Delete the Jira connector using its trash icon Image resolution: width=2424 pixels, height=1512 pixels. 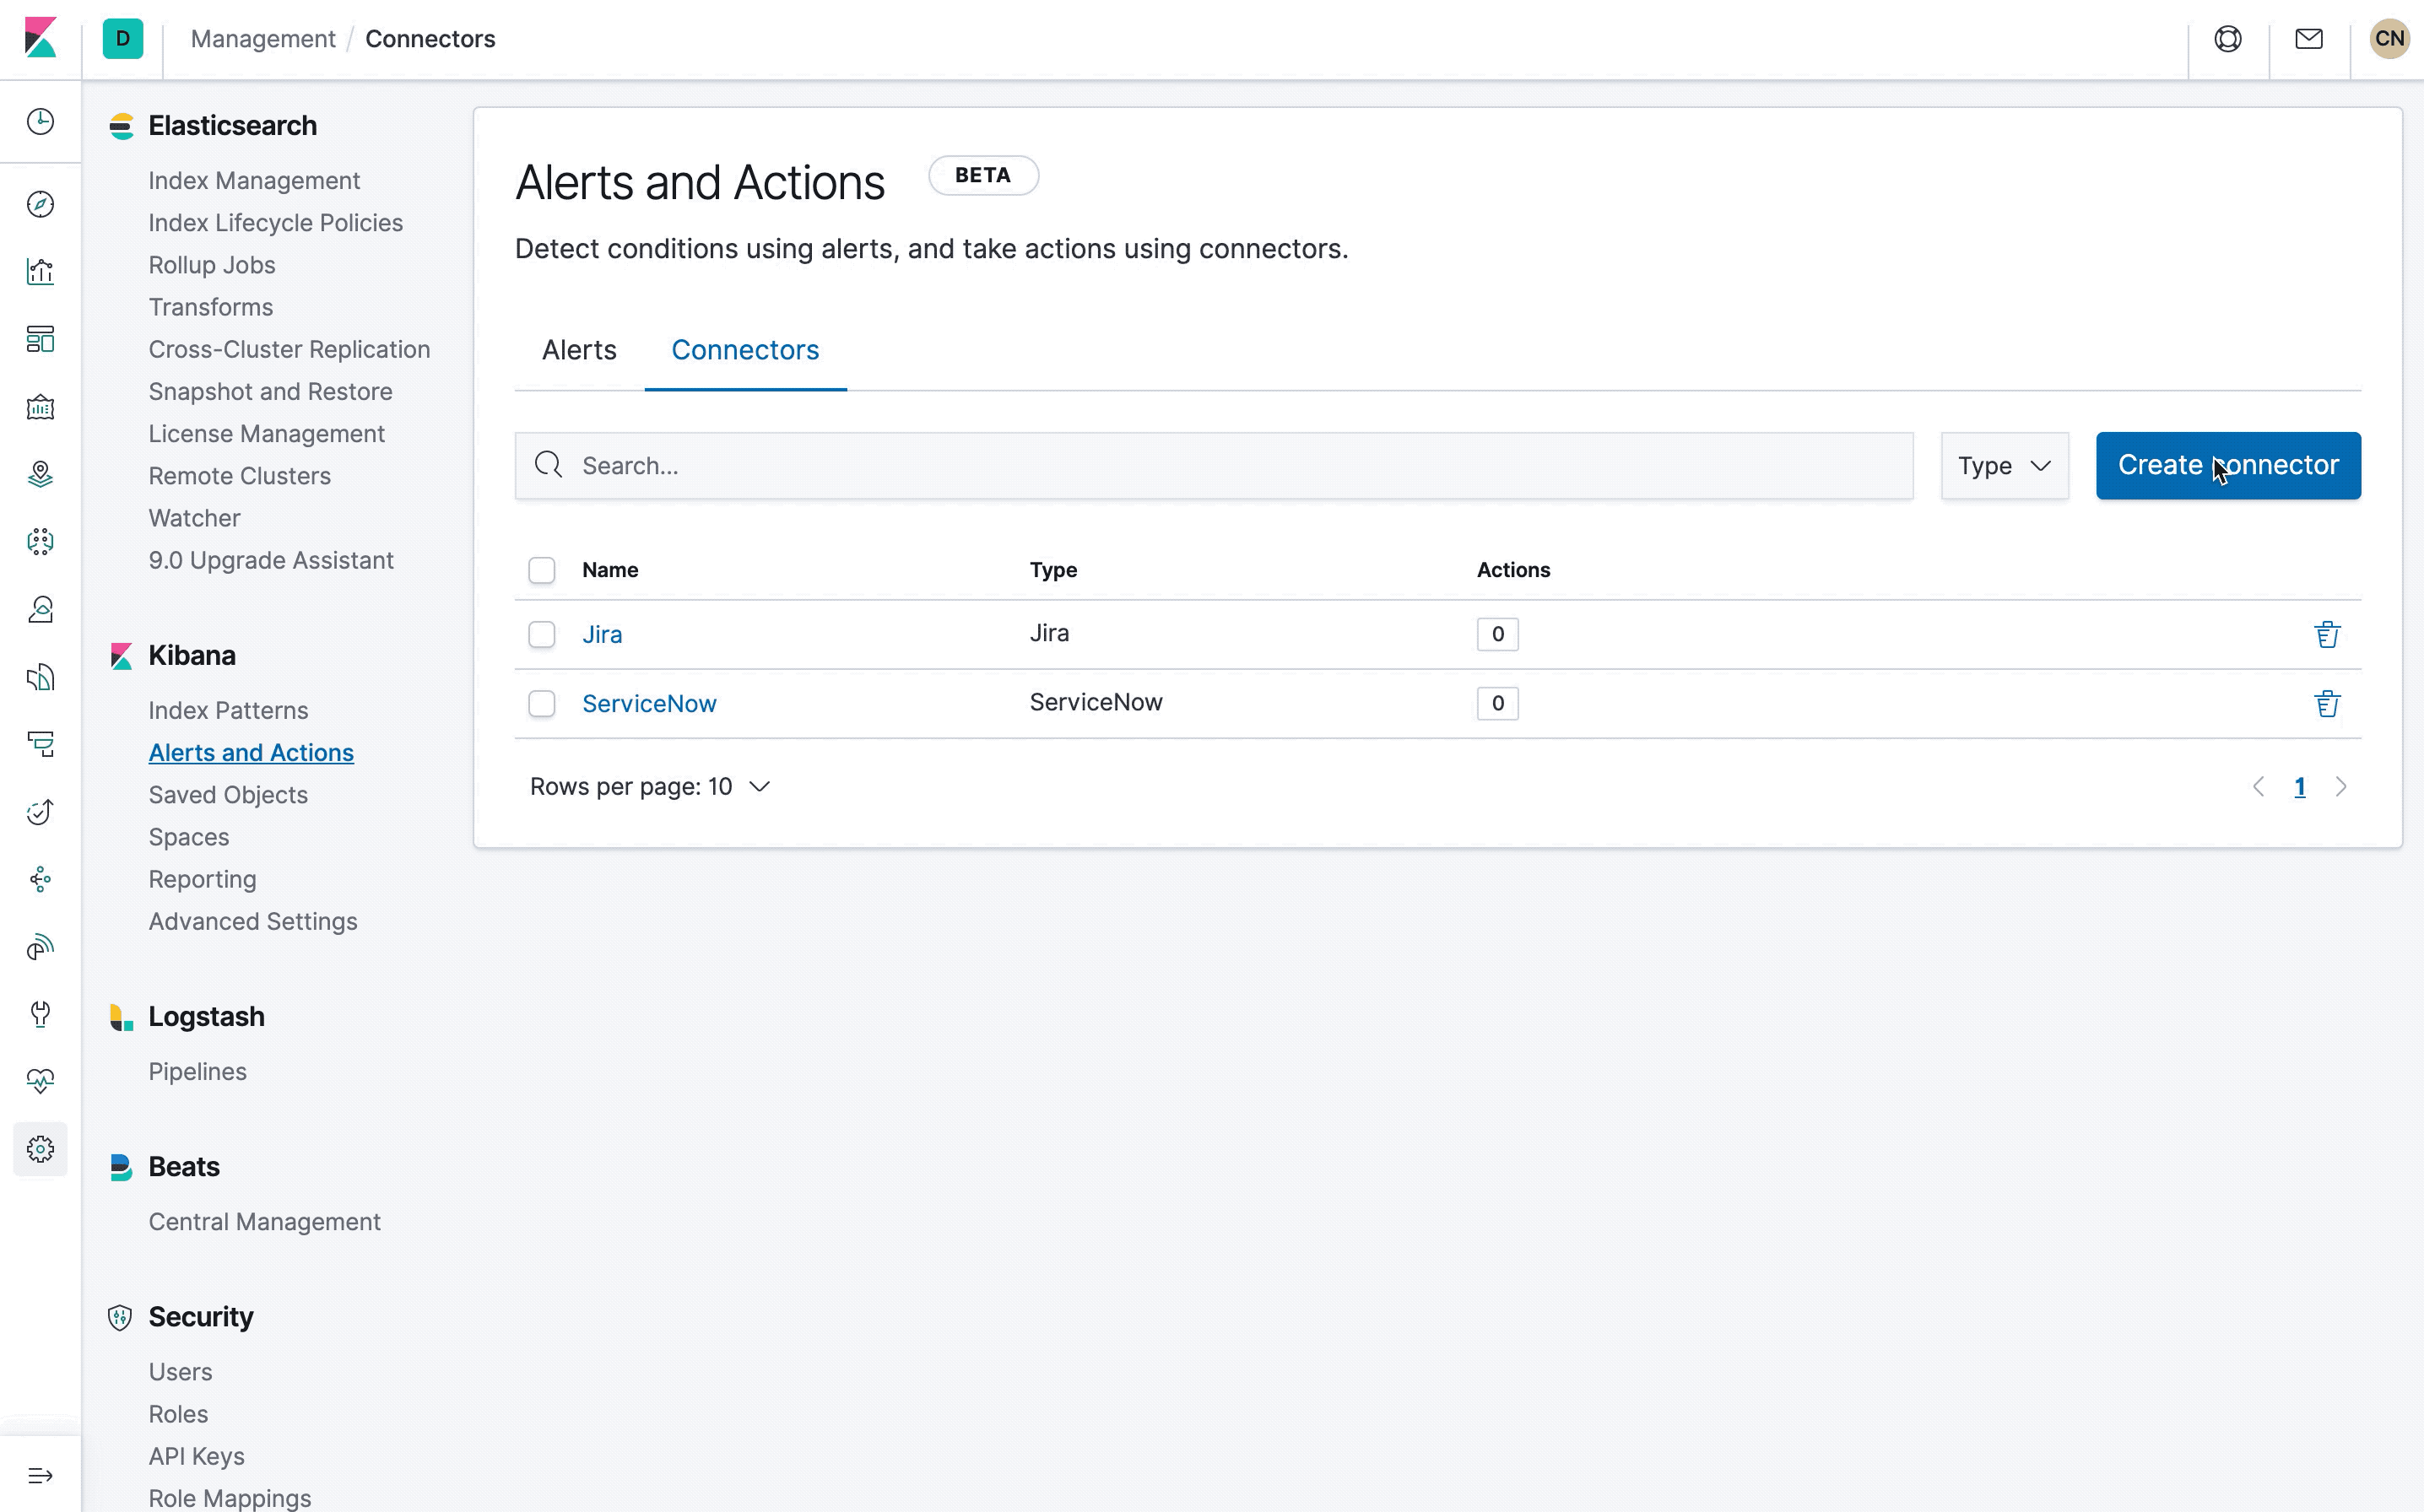[2326, 634]
